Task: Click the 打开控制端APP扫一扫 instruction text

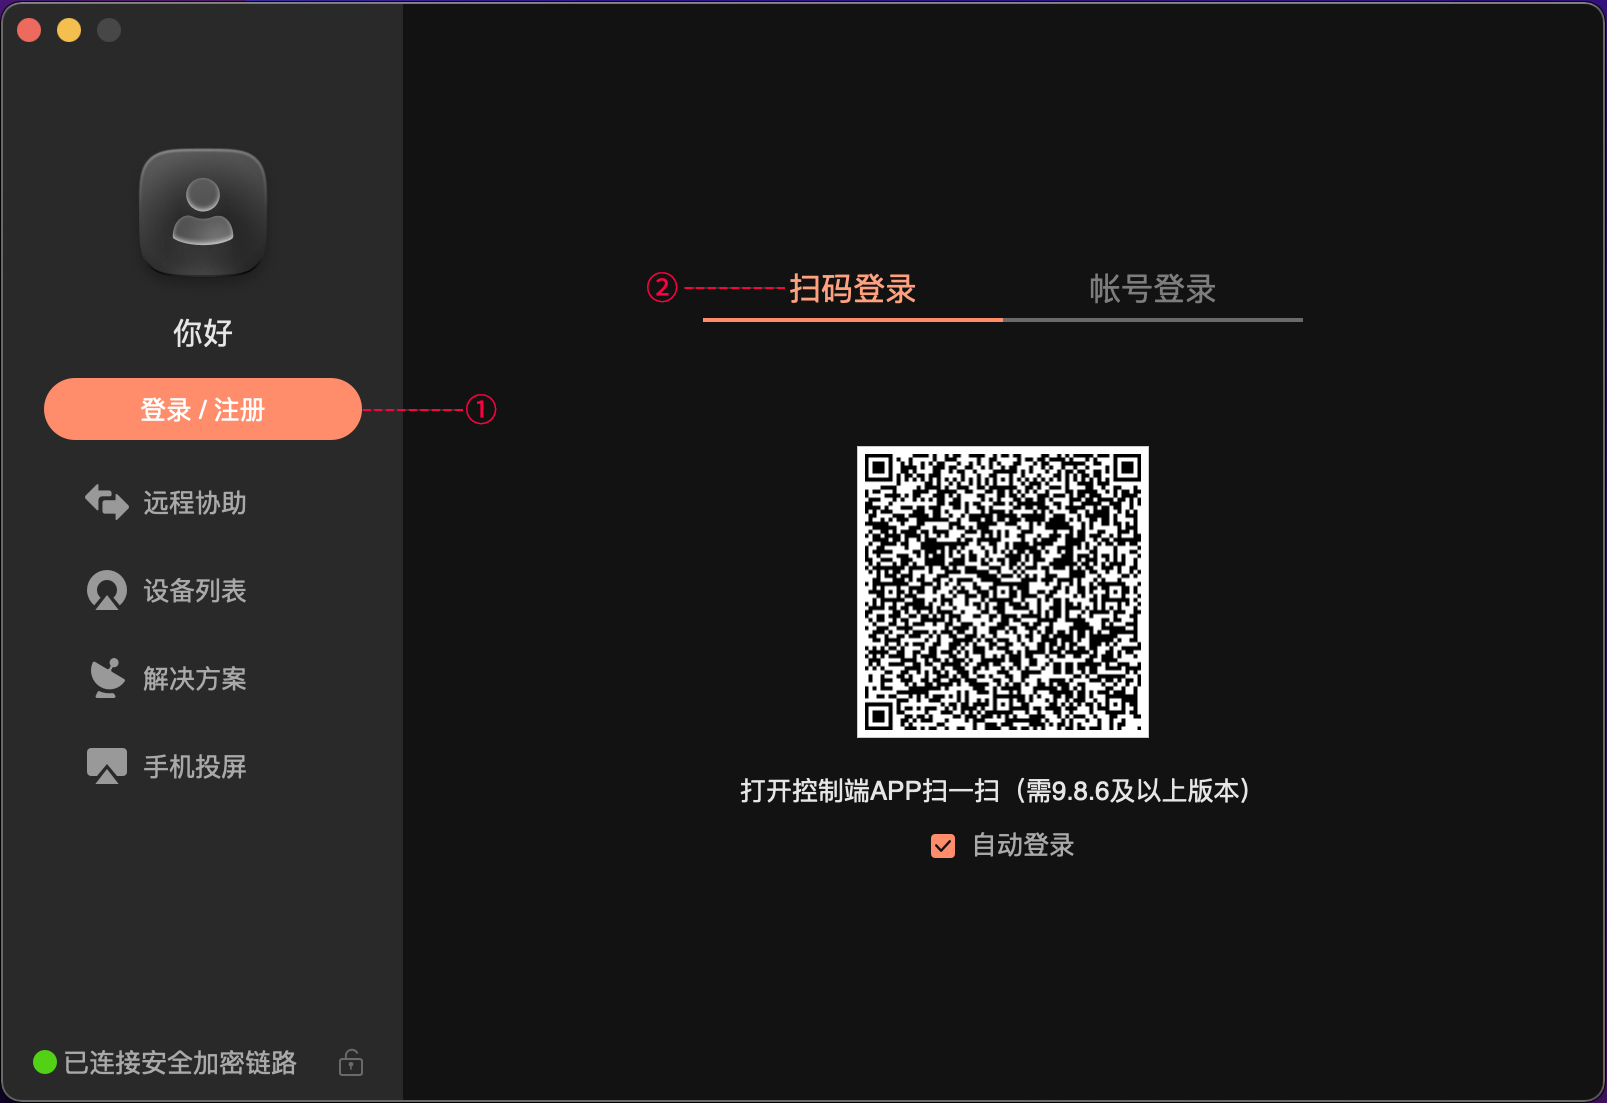Action: tap(995, 791)
